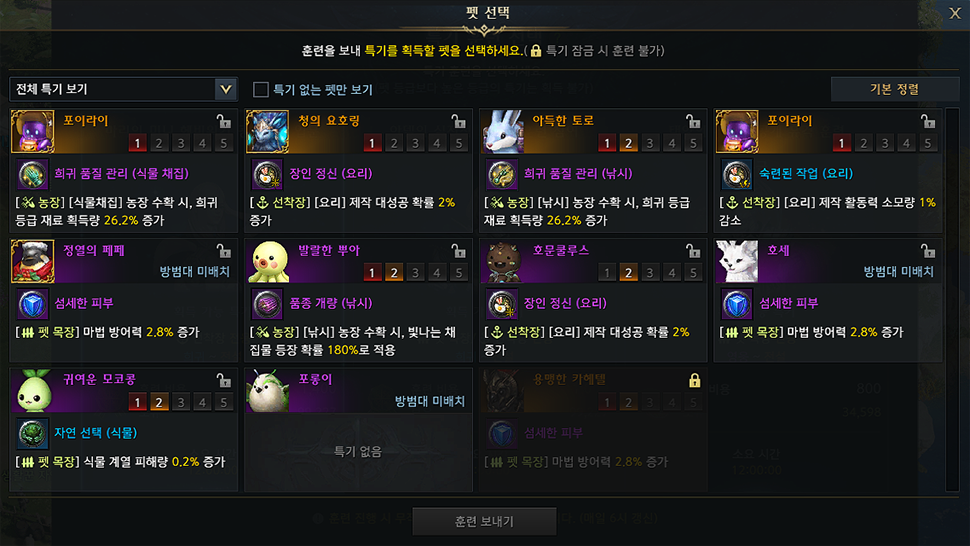Open the 전체 특기 보기 dropdown

(123, 89)
